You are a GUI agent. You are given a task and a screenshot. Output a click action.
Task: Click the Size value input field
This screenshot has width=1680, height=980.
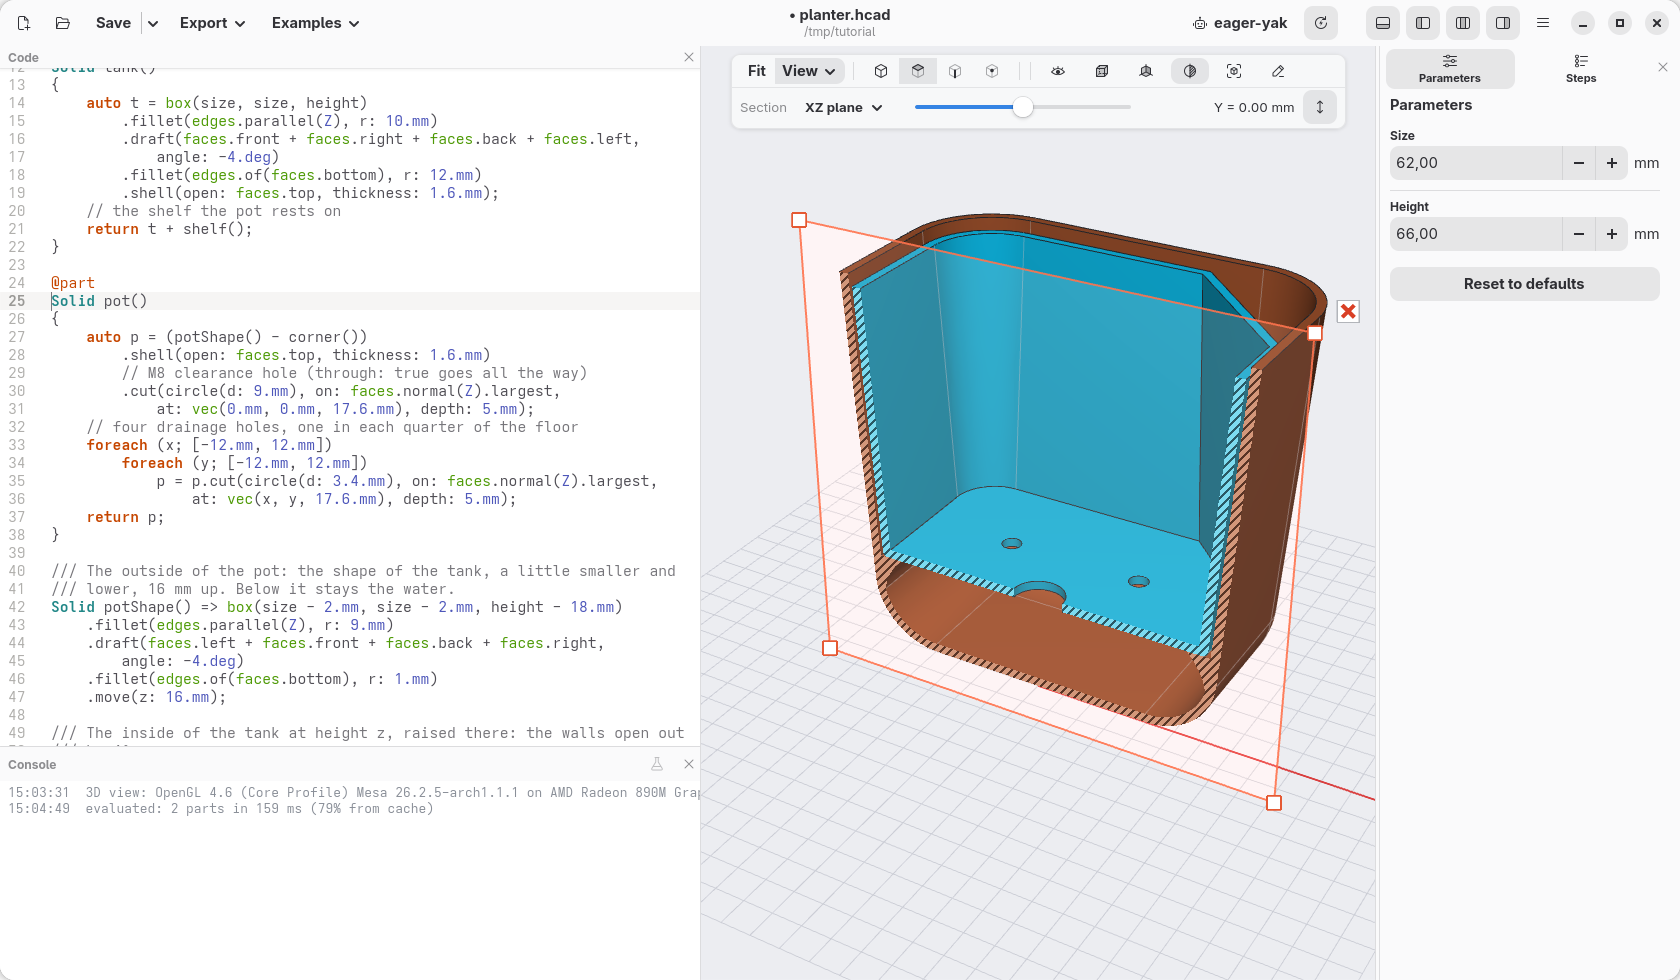1476,163
